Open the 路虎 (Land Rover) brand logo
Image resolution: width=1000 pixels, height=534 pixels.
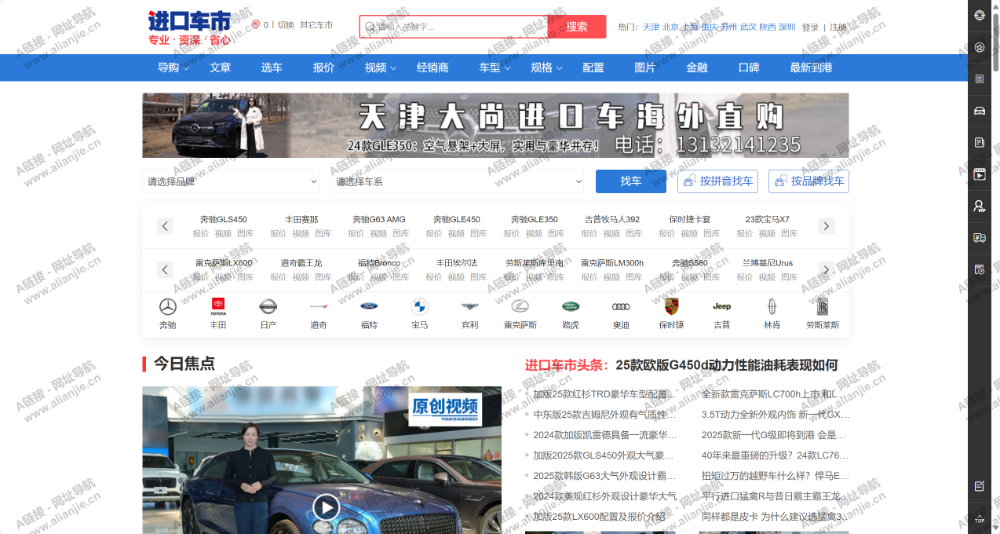571,307
